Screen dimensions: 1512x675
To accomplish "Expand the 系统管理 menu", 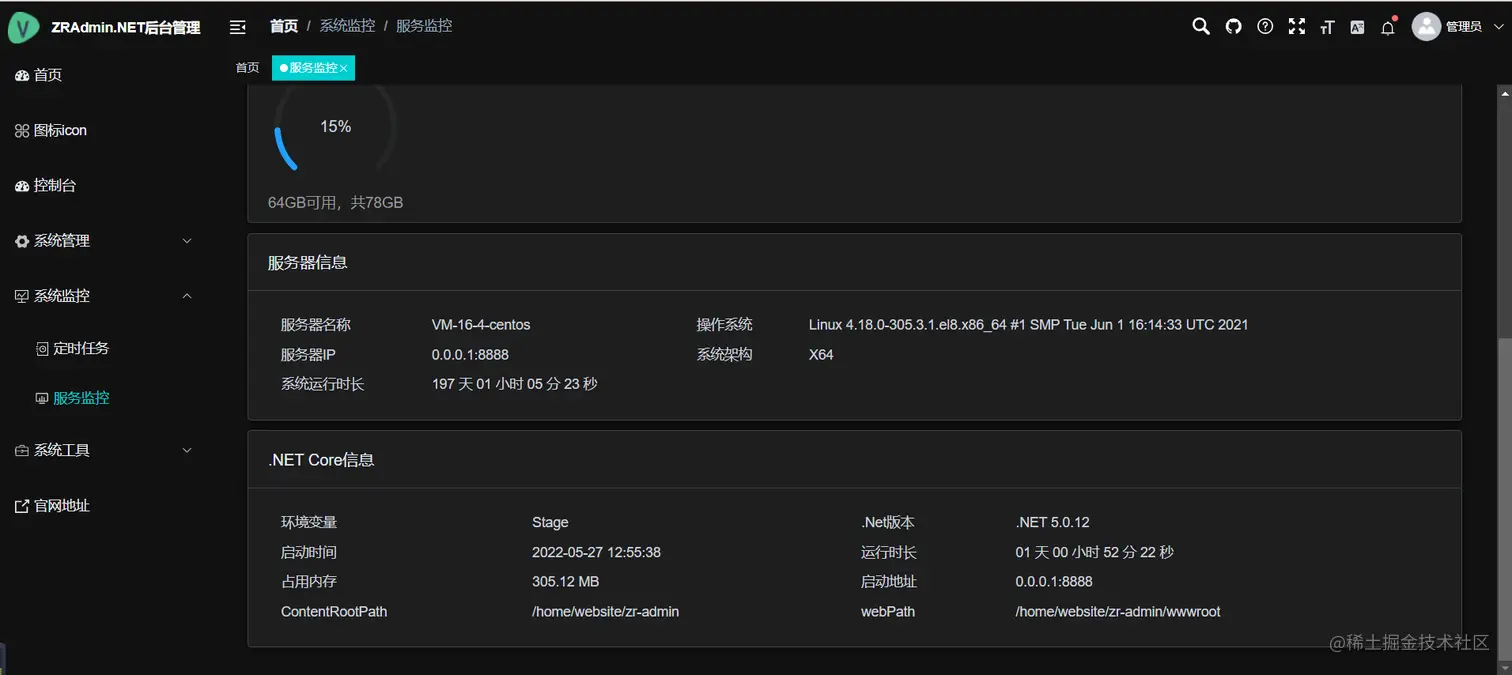I will click(100, 241).
